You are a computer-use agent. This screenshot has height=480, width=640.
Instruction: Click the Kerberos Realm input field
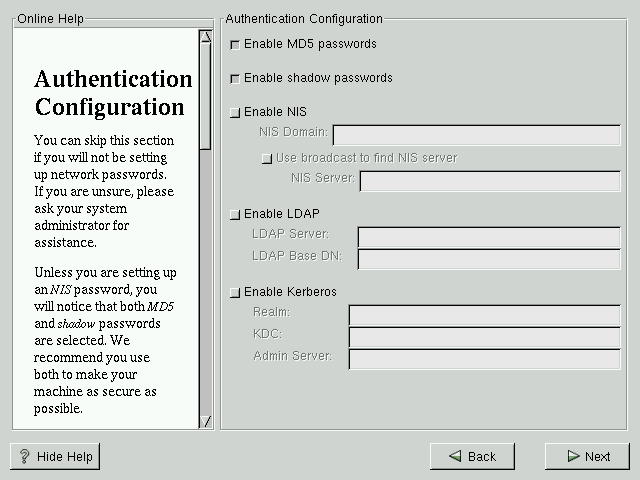(484, 315)
